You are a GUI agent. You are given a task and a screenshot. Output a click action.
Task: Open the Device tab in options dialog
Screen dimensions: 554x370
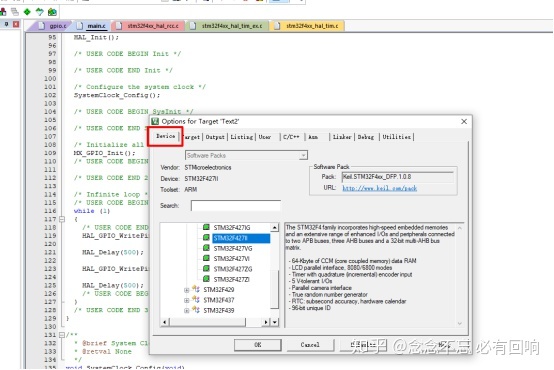point(165,136)
